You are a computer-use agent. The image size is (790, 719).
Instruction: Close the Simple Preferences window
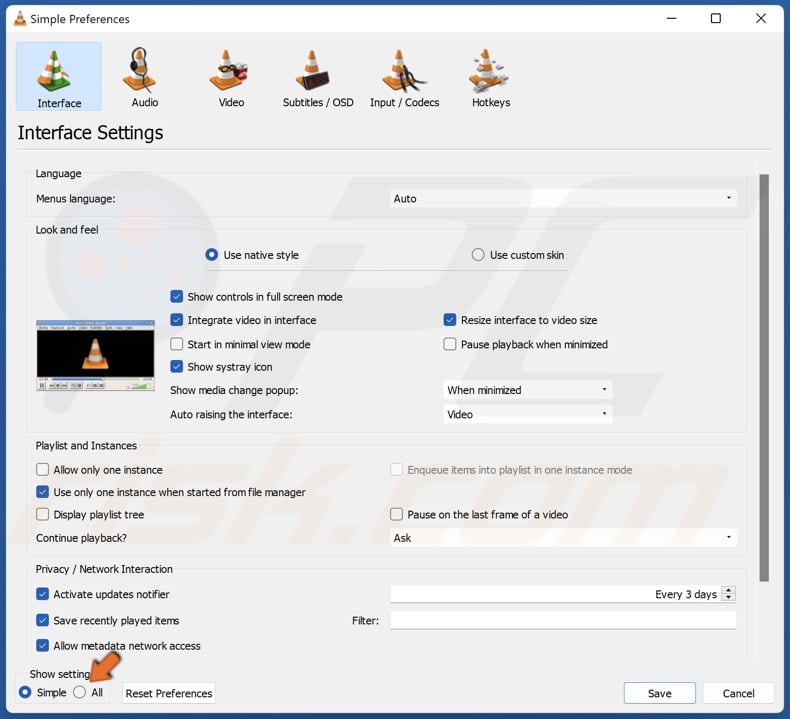click(761, 19)
